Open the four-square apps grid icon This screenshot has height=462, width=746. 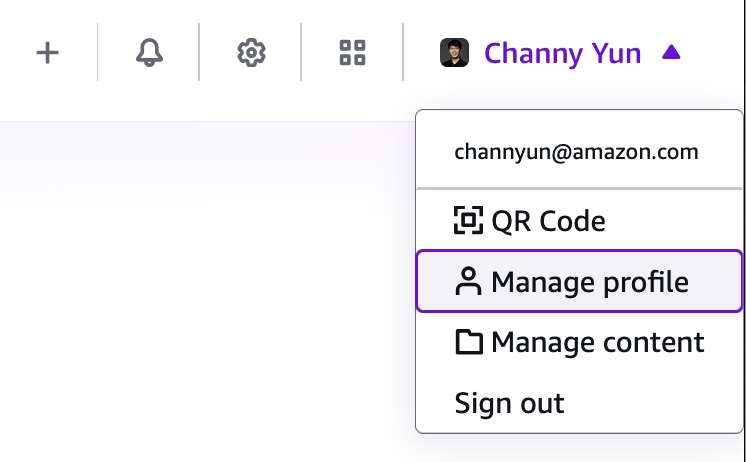click(x=353, y=52)
